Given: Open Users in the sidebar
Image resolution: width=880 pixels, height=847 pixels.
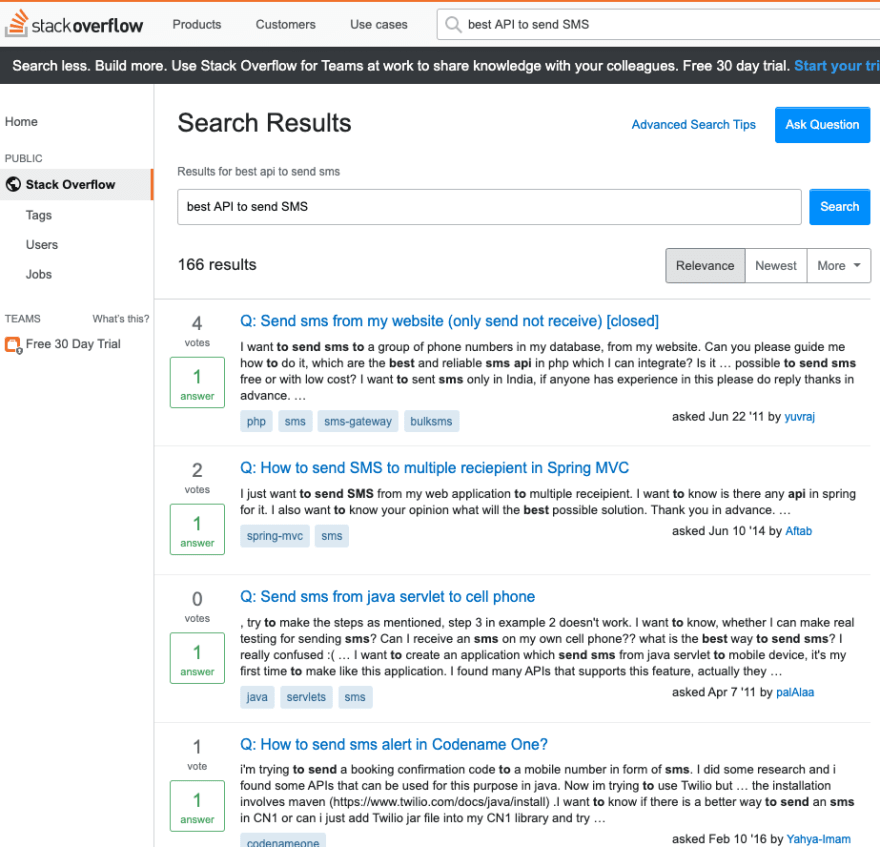Looking at the screenshot, I should click(42, 245).
